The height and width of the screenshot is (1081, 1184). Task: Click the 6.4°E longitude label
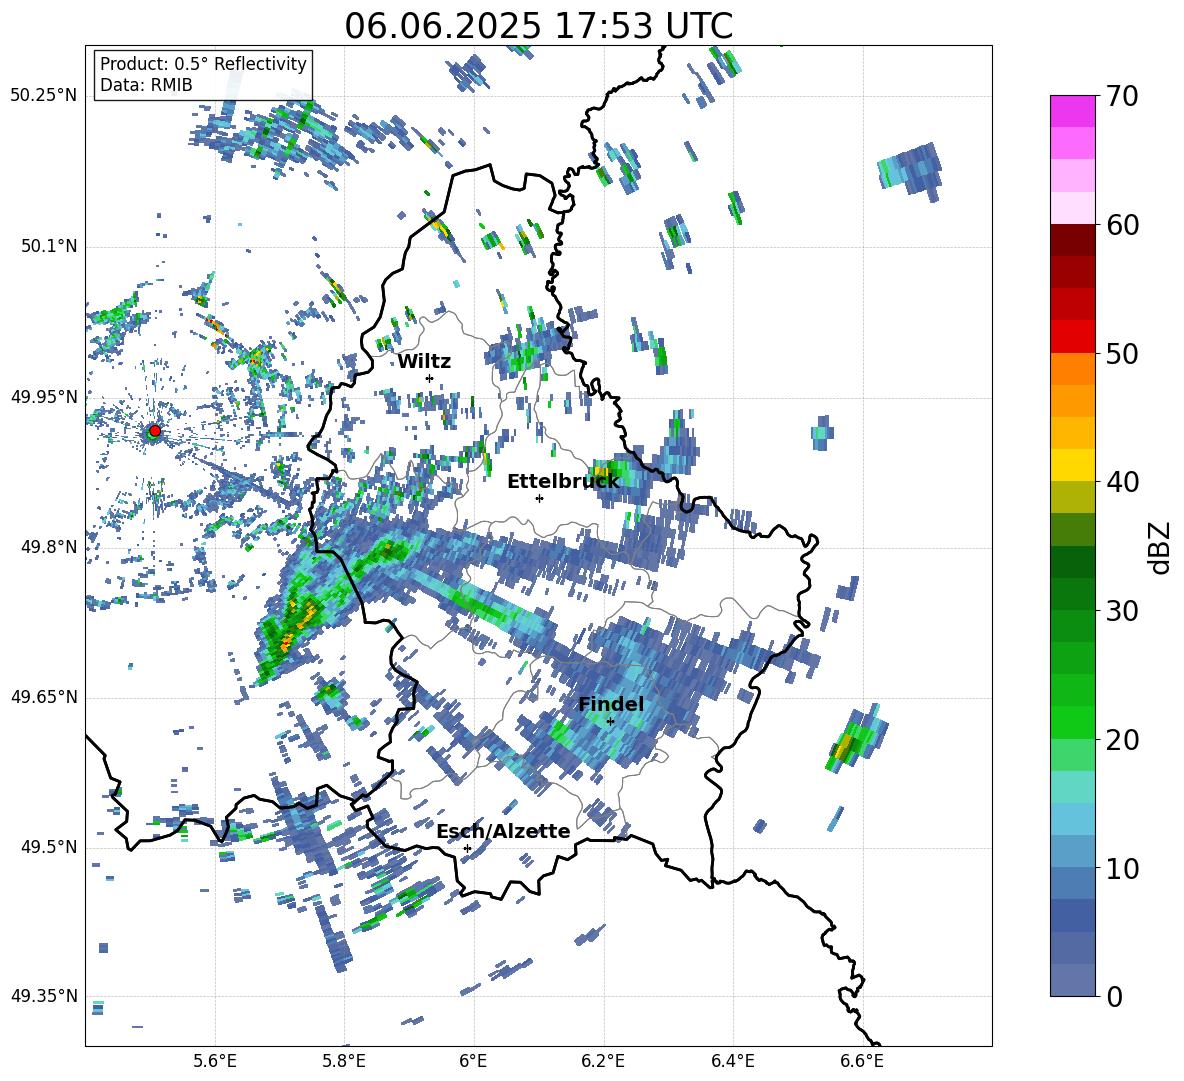point(732,1061)
